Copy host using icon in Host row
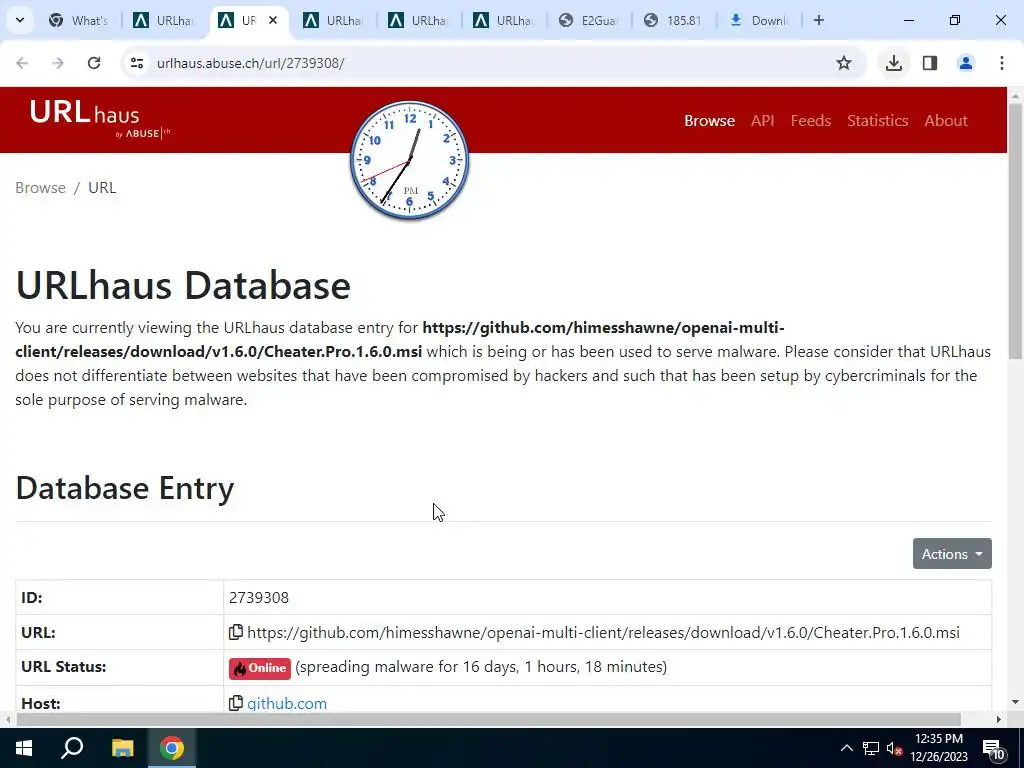This screenshot has height=768, width=1024. (236, 703)
